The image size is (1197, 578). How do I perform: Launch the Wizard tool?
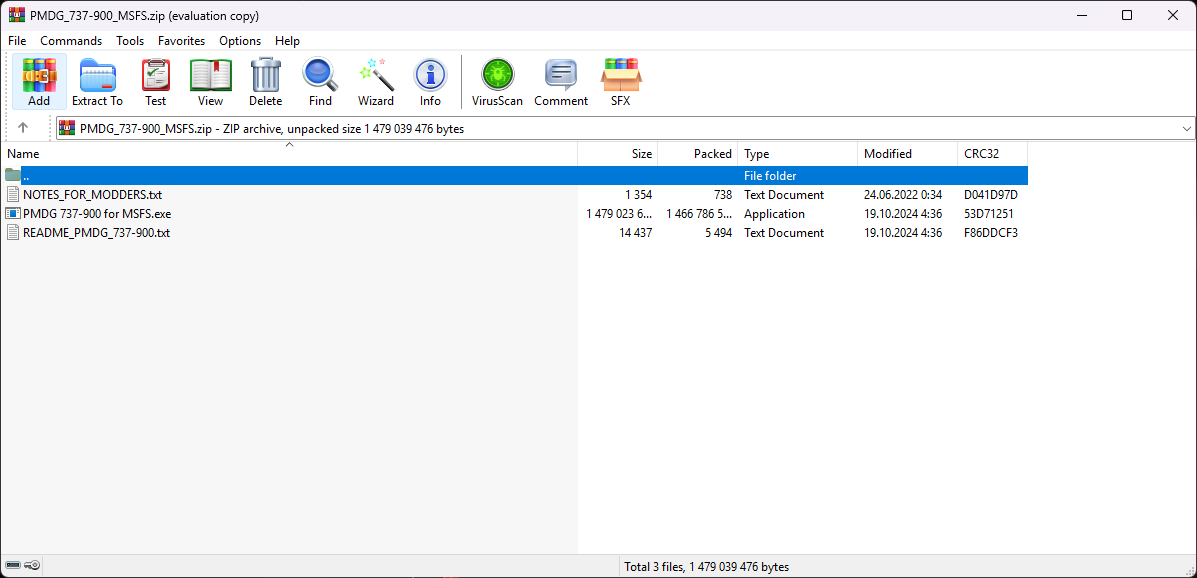376,82
